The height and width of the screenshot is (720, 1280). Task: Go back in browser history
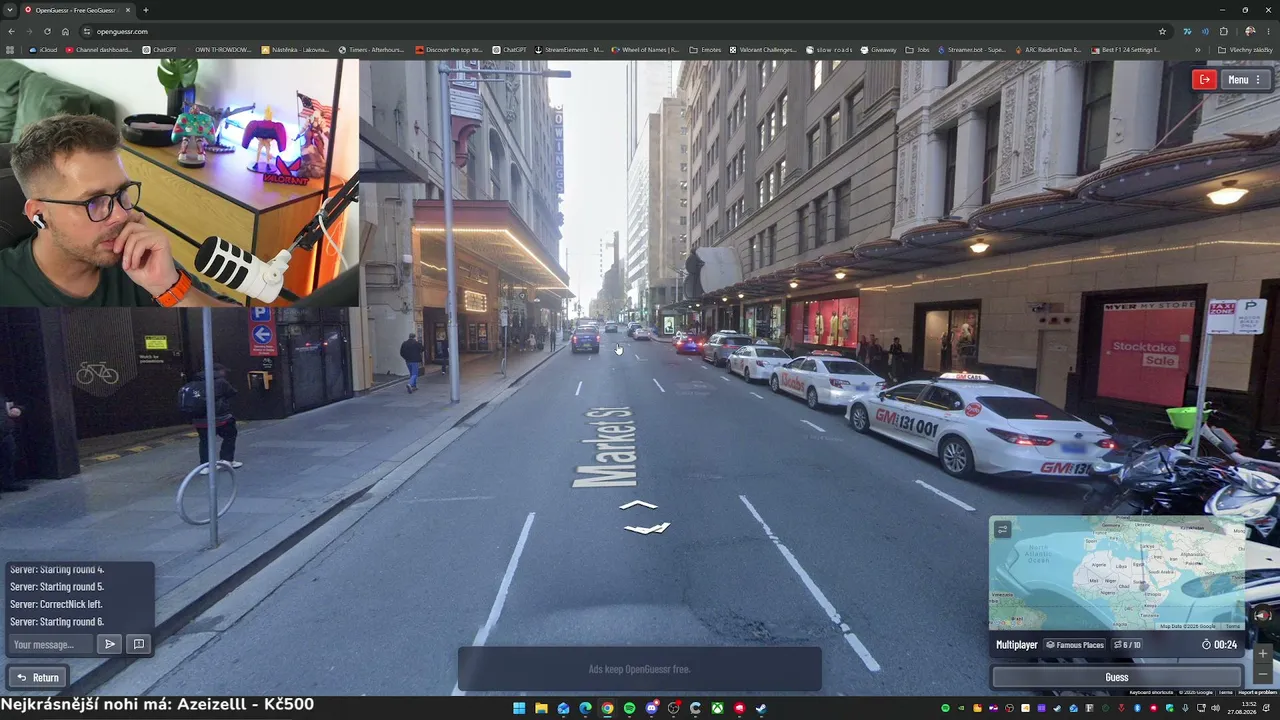tap(10, 31)
